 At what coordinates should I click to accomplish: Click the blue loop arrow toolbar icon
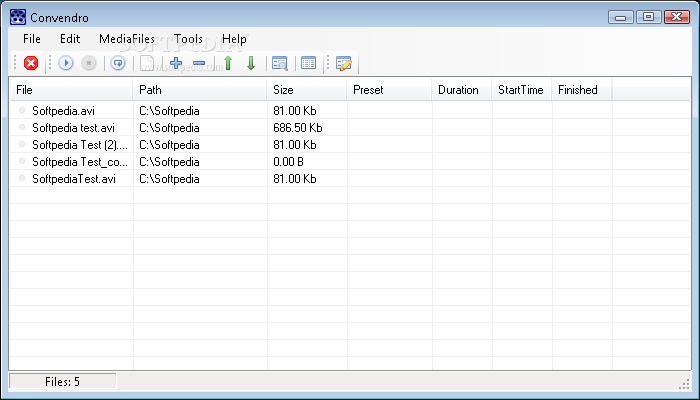118,63
